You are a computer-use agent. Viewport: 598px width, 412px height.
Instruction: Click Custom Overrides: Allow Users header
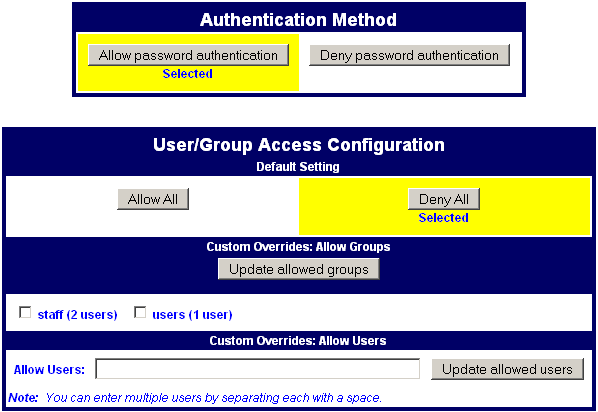click(298, 341)
